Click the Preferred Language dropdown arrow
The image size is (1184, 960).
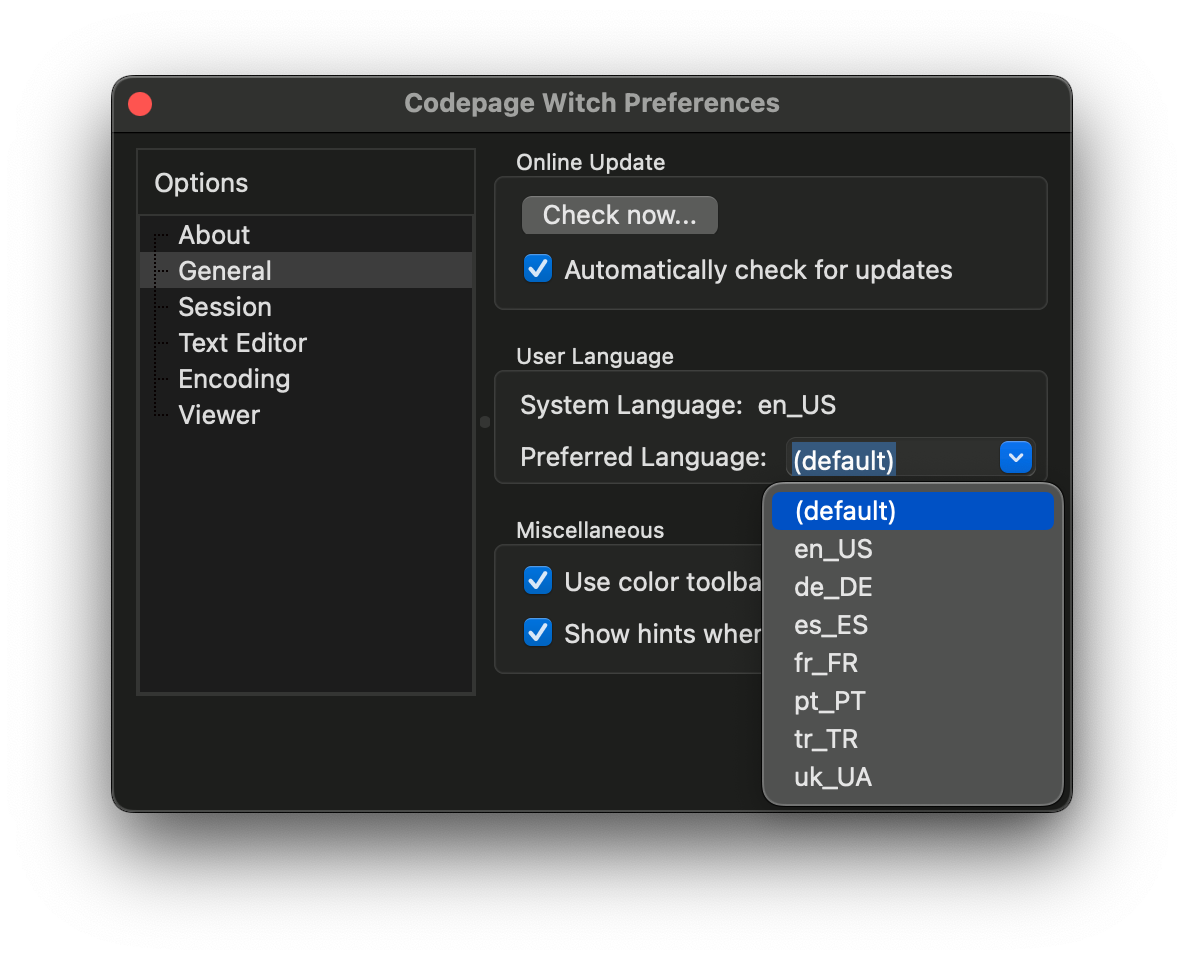click(x=1016, y=458)
